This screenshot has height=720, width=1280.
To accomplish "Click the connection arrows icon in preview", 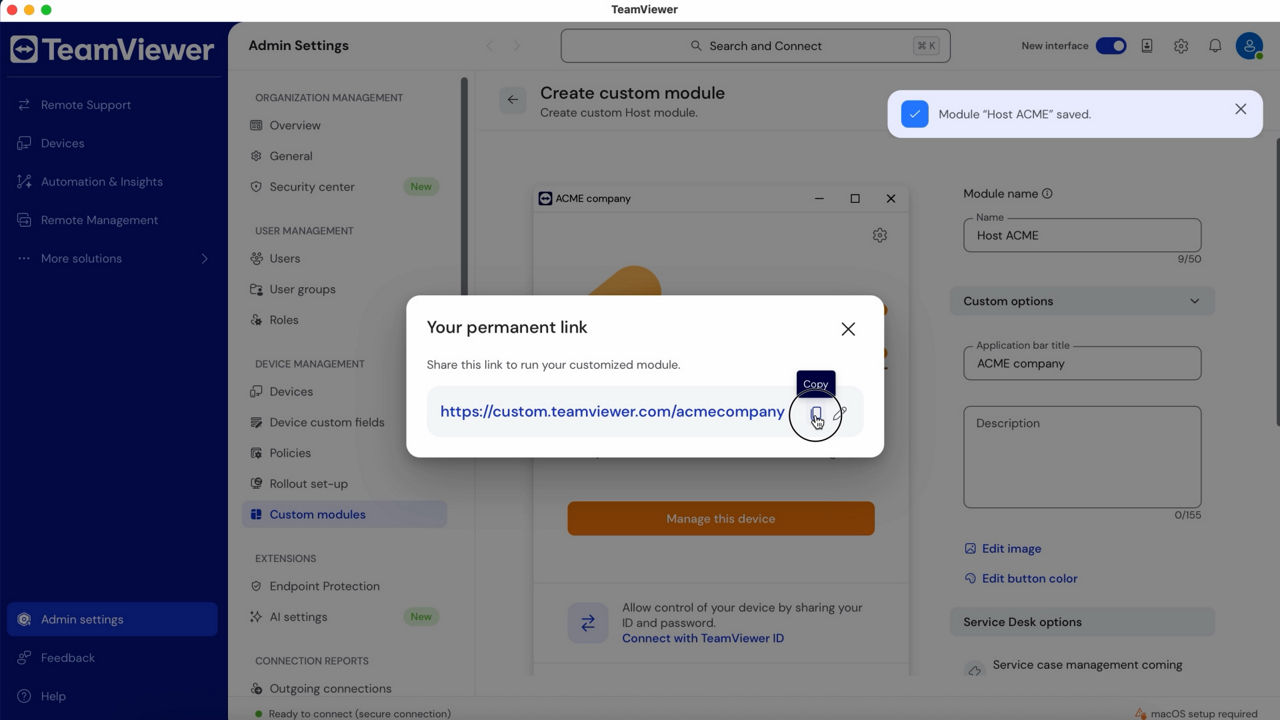I will click(588, 623).
